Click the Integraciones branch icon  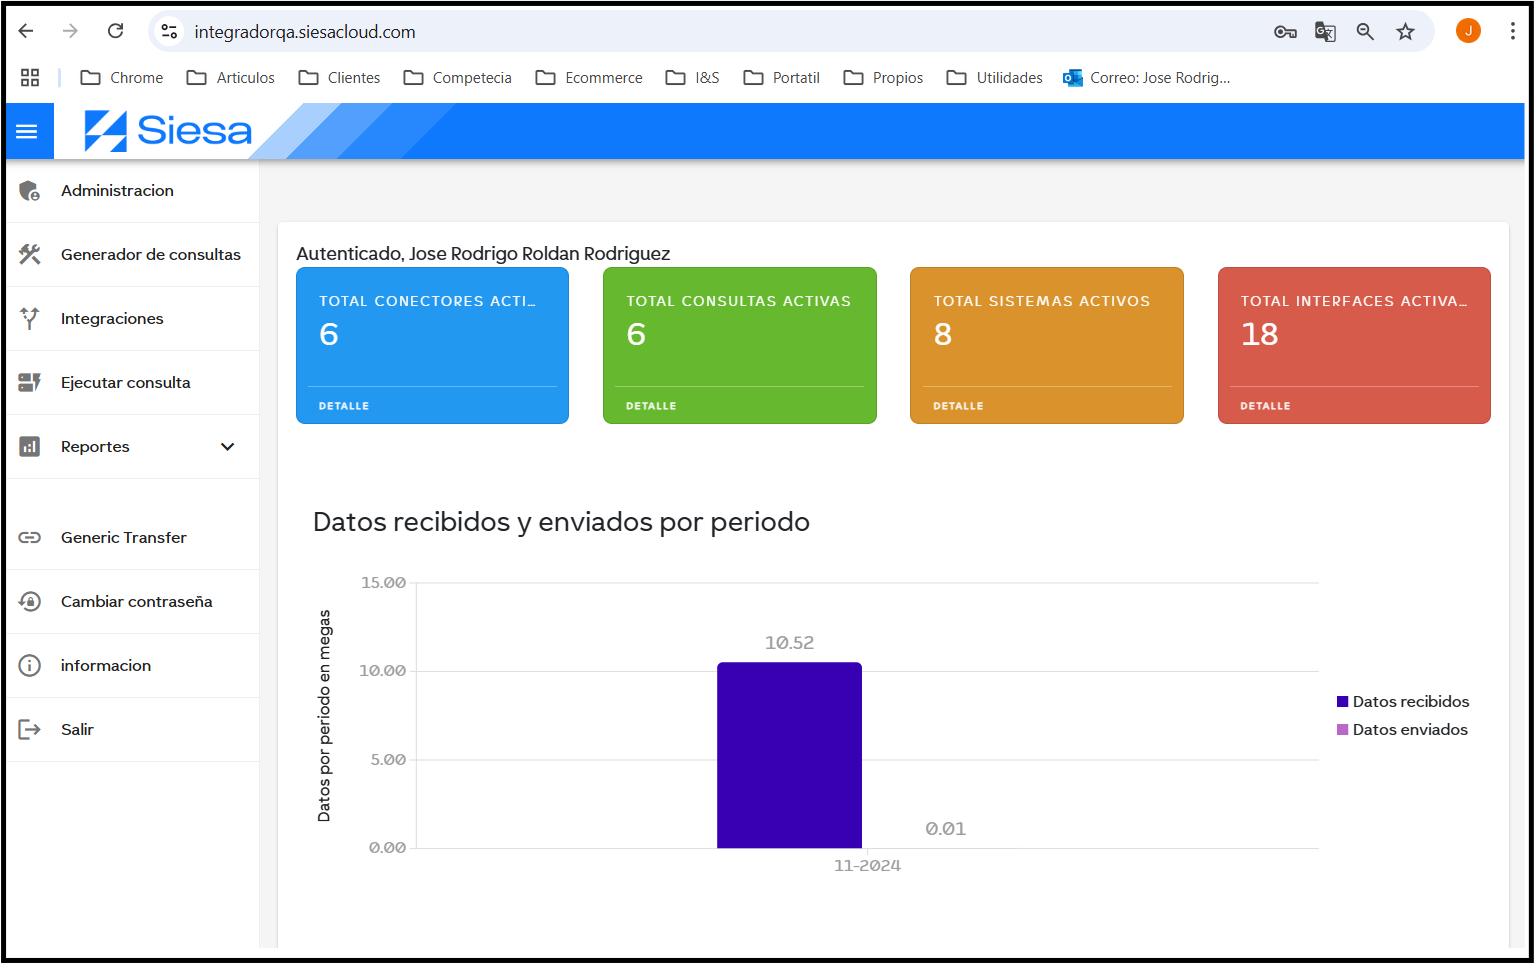tap(29, 318)
